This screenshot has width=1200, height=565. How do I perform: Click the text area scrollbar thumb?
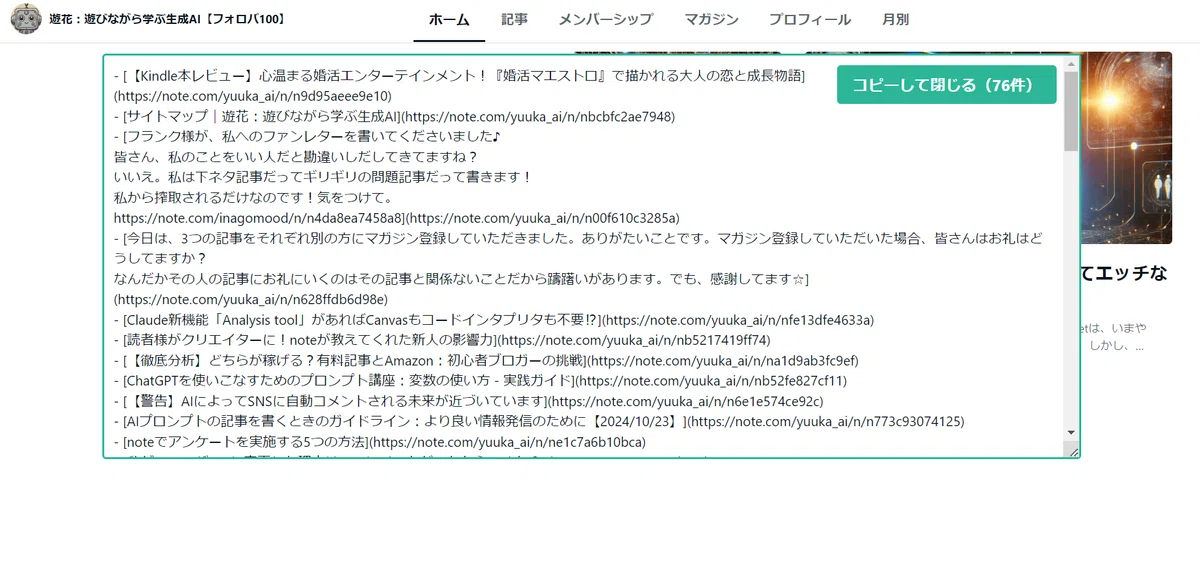(1071, 110)
